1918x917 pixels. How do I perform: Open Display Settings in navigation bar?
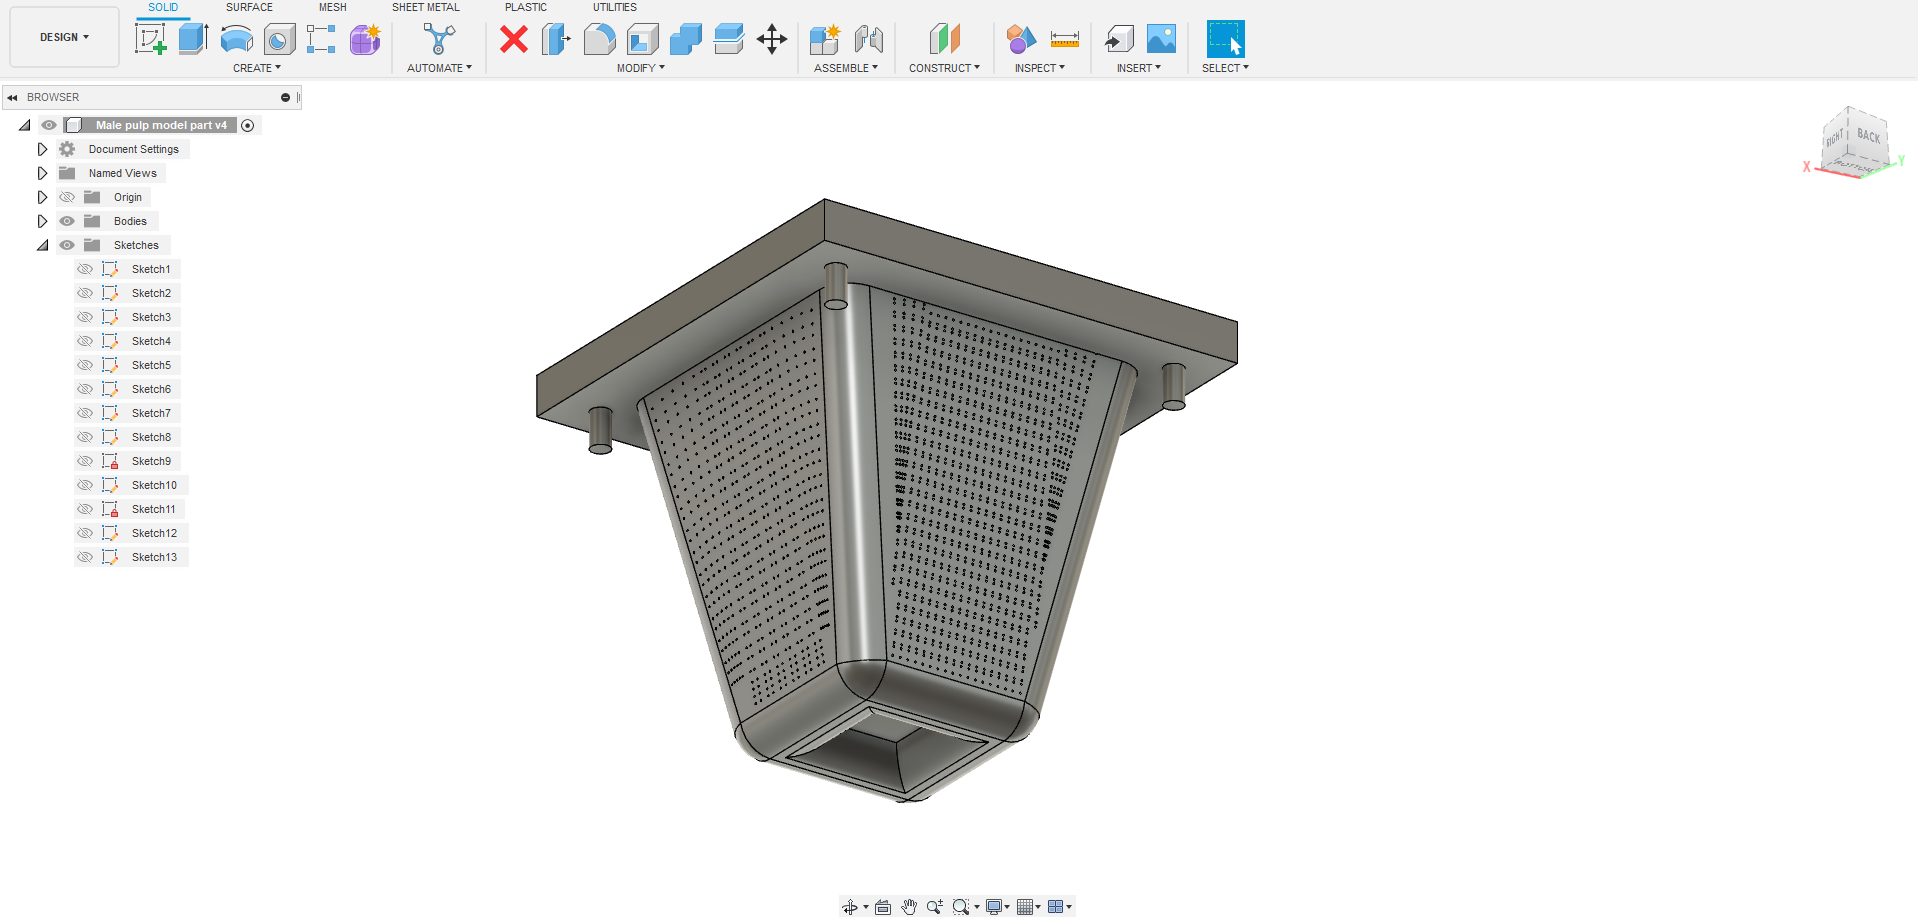click(997, 907)
